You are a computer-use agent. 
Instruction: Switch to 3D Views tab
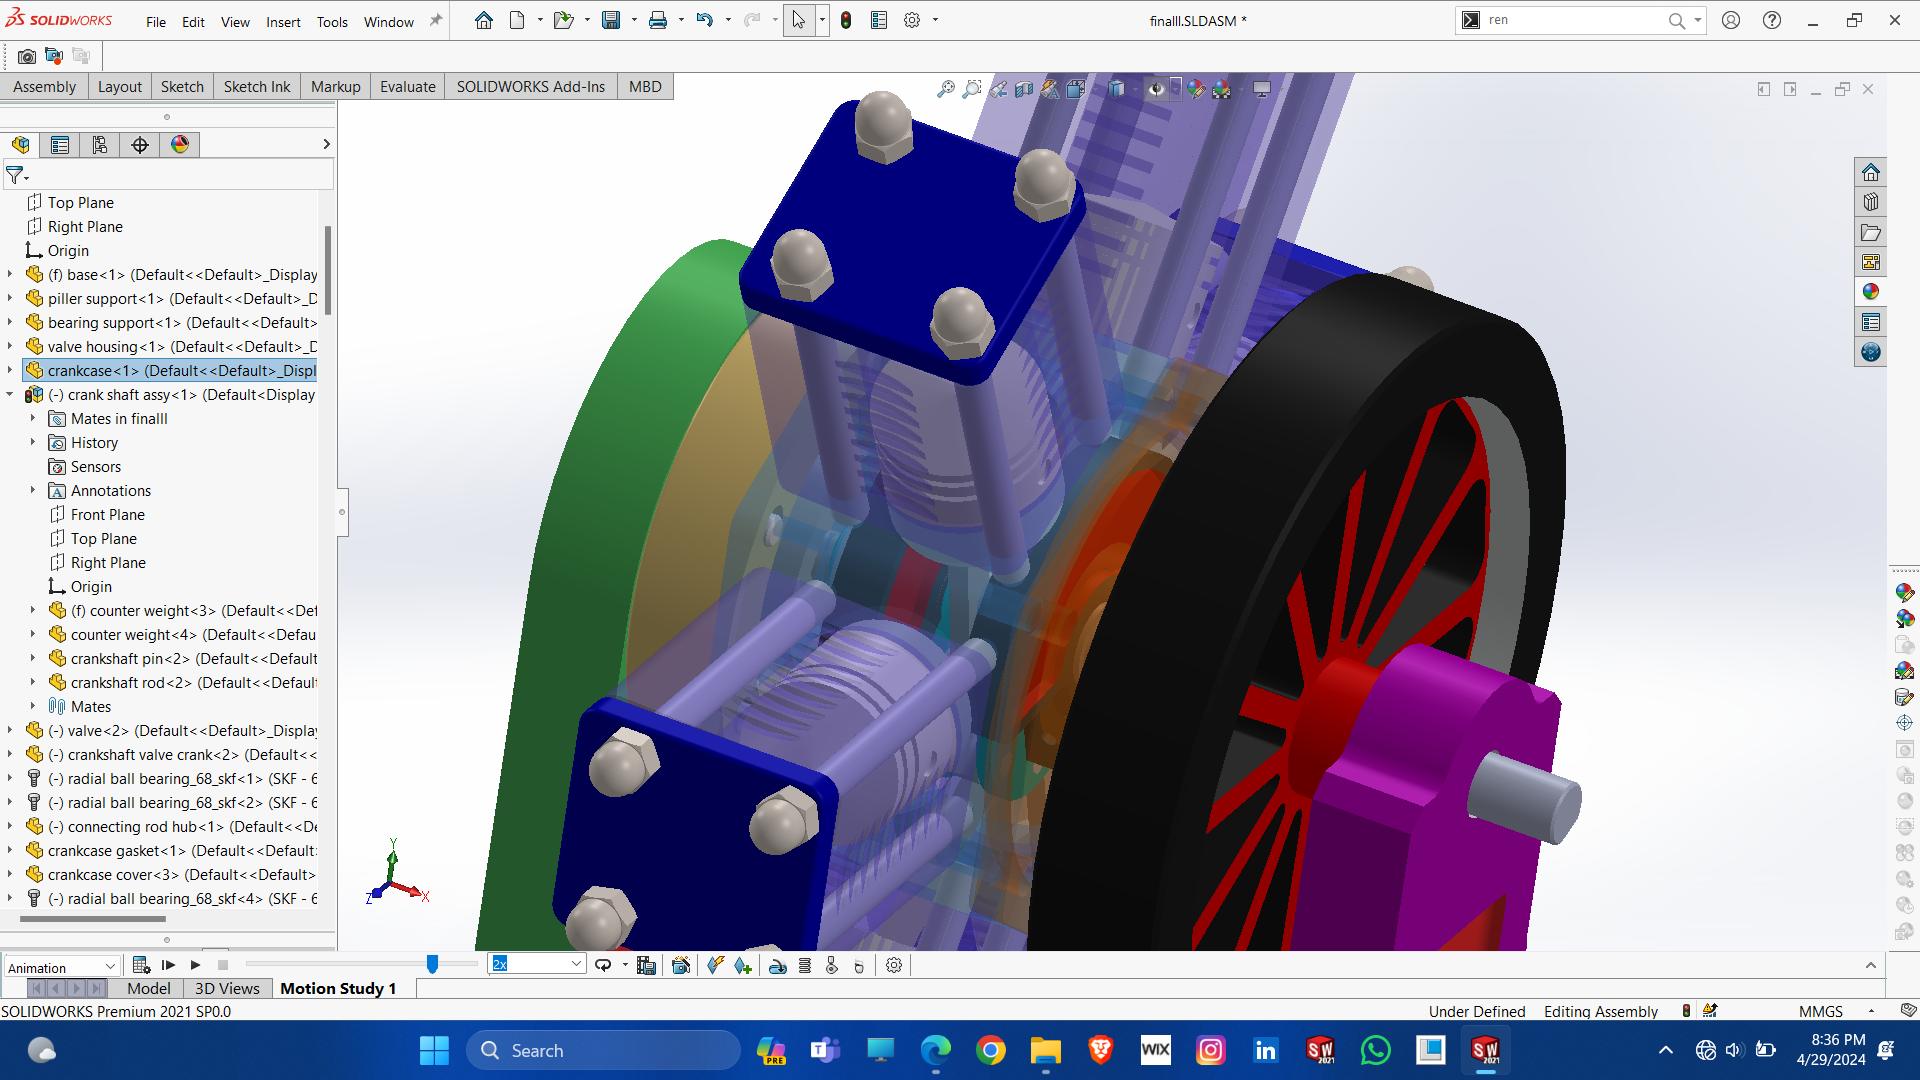pyautogui.click(x=227, y=988)
